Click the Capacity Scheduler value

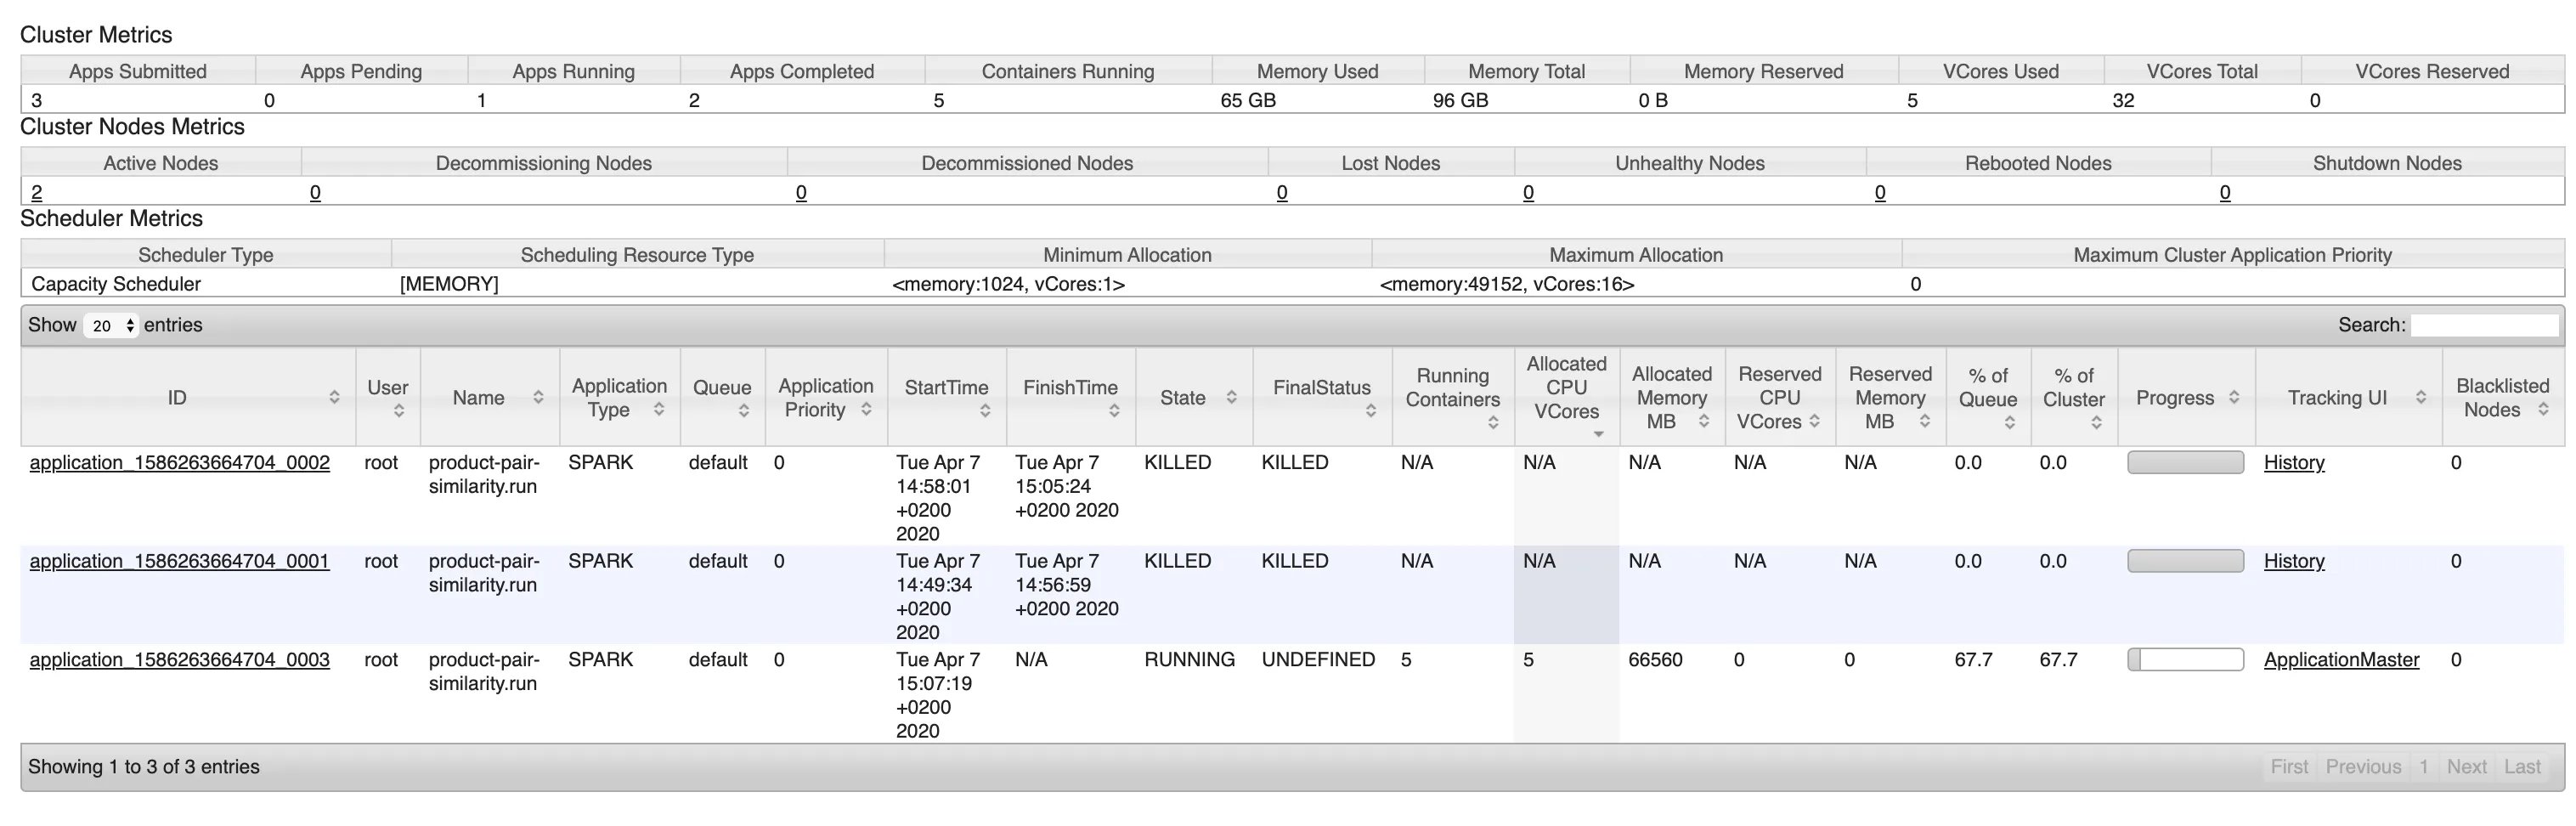click(x=116, y=284)
